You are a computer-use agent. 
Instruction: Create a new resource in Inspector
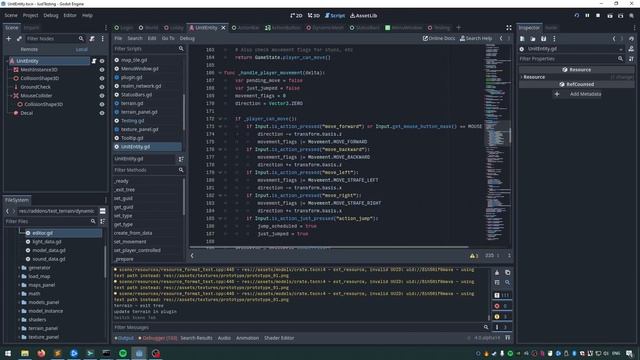pos(522,39)
